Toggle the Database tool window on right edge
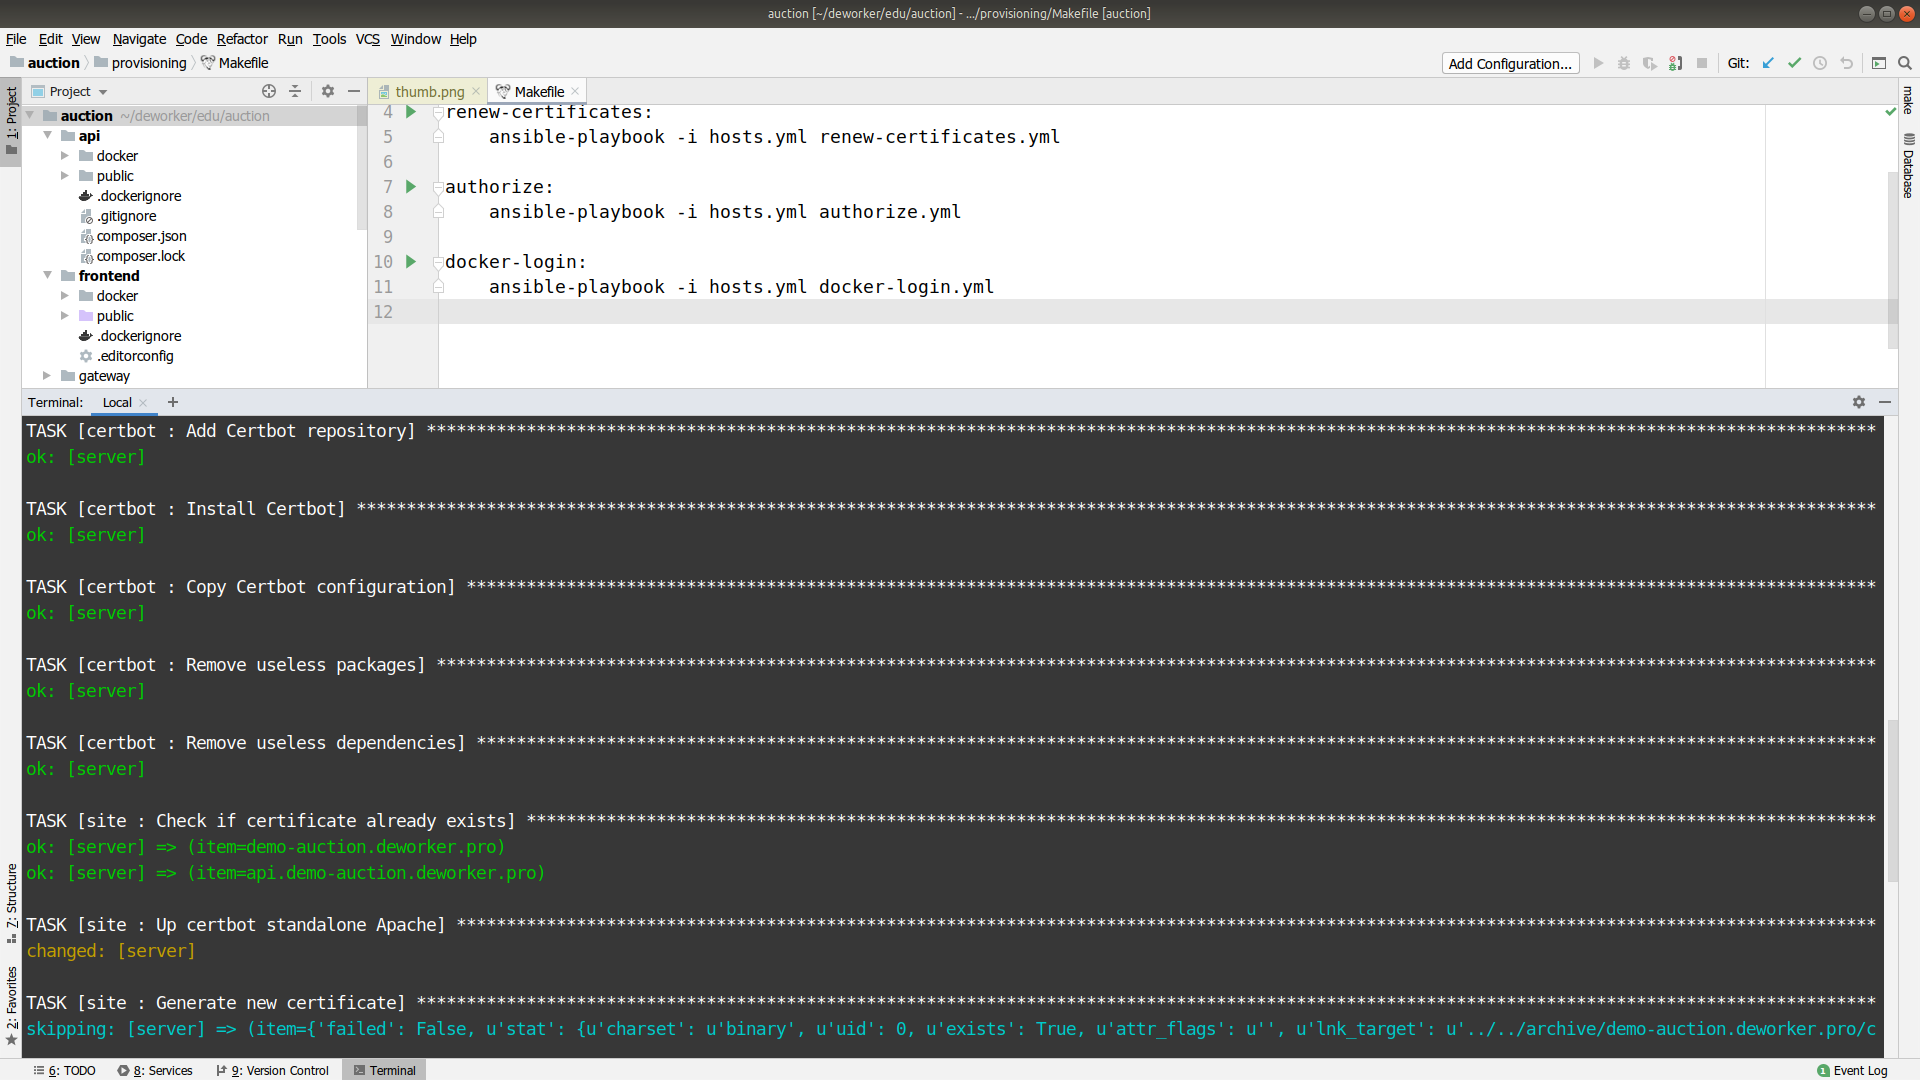This screenshot has width=1920, height=1080. (1908, 165)
